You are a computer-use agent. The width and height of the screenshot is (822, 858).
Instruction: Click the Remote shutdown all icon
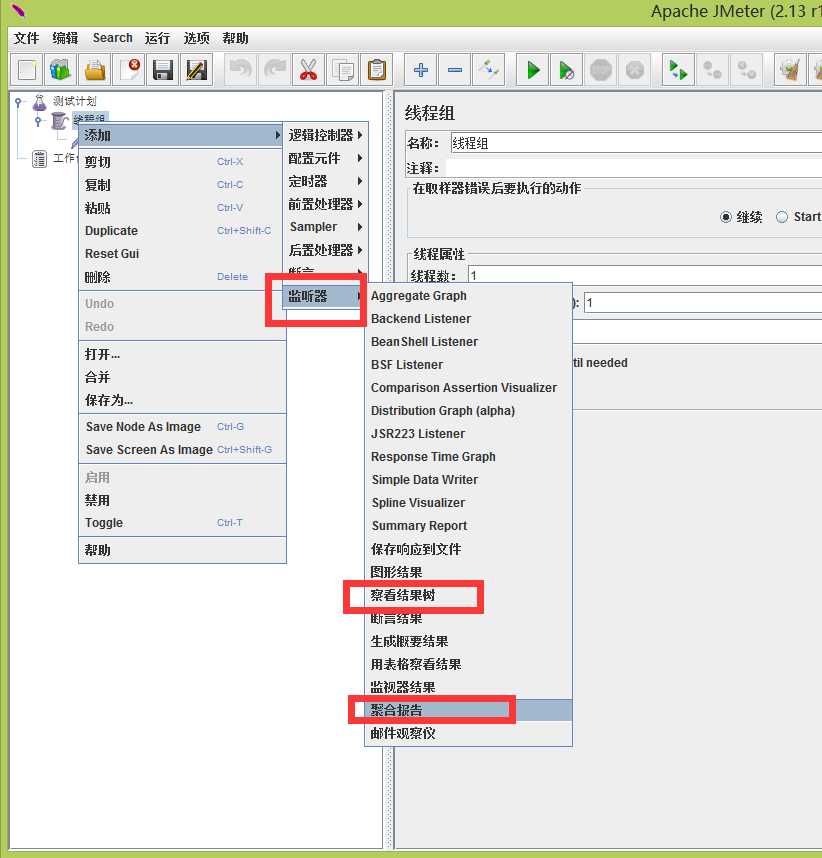(746, 71)
